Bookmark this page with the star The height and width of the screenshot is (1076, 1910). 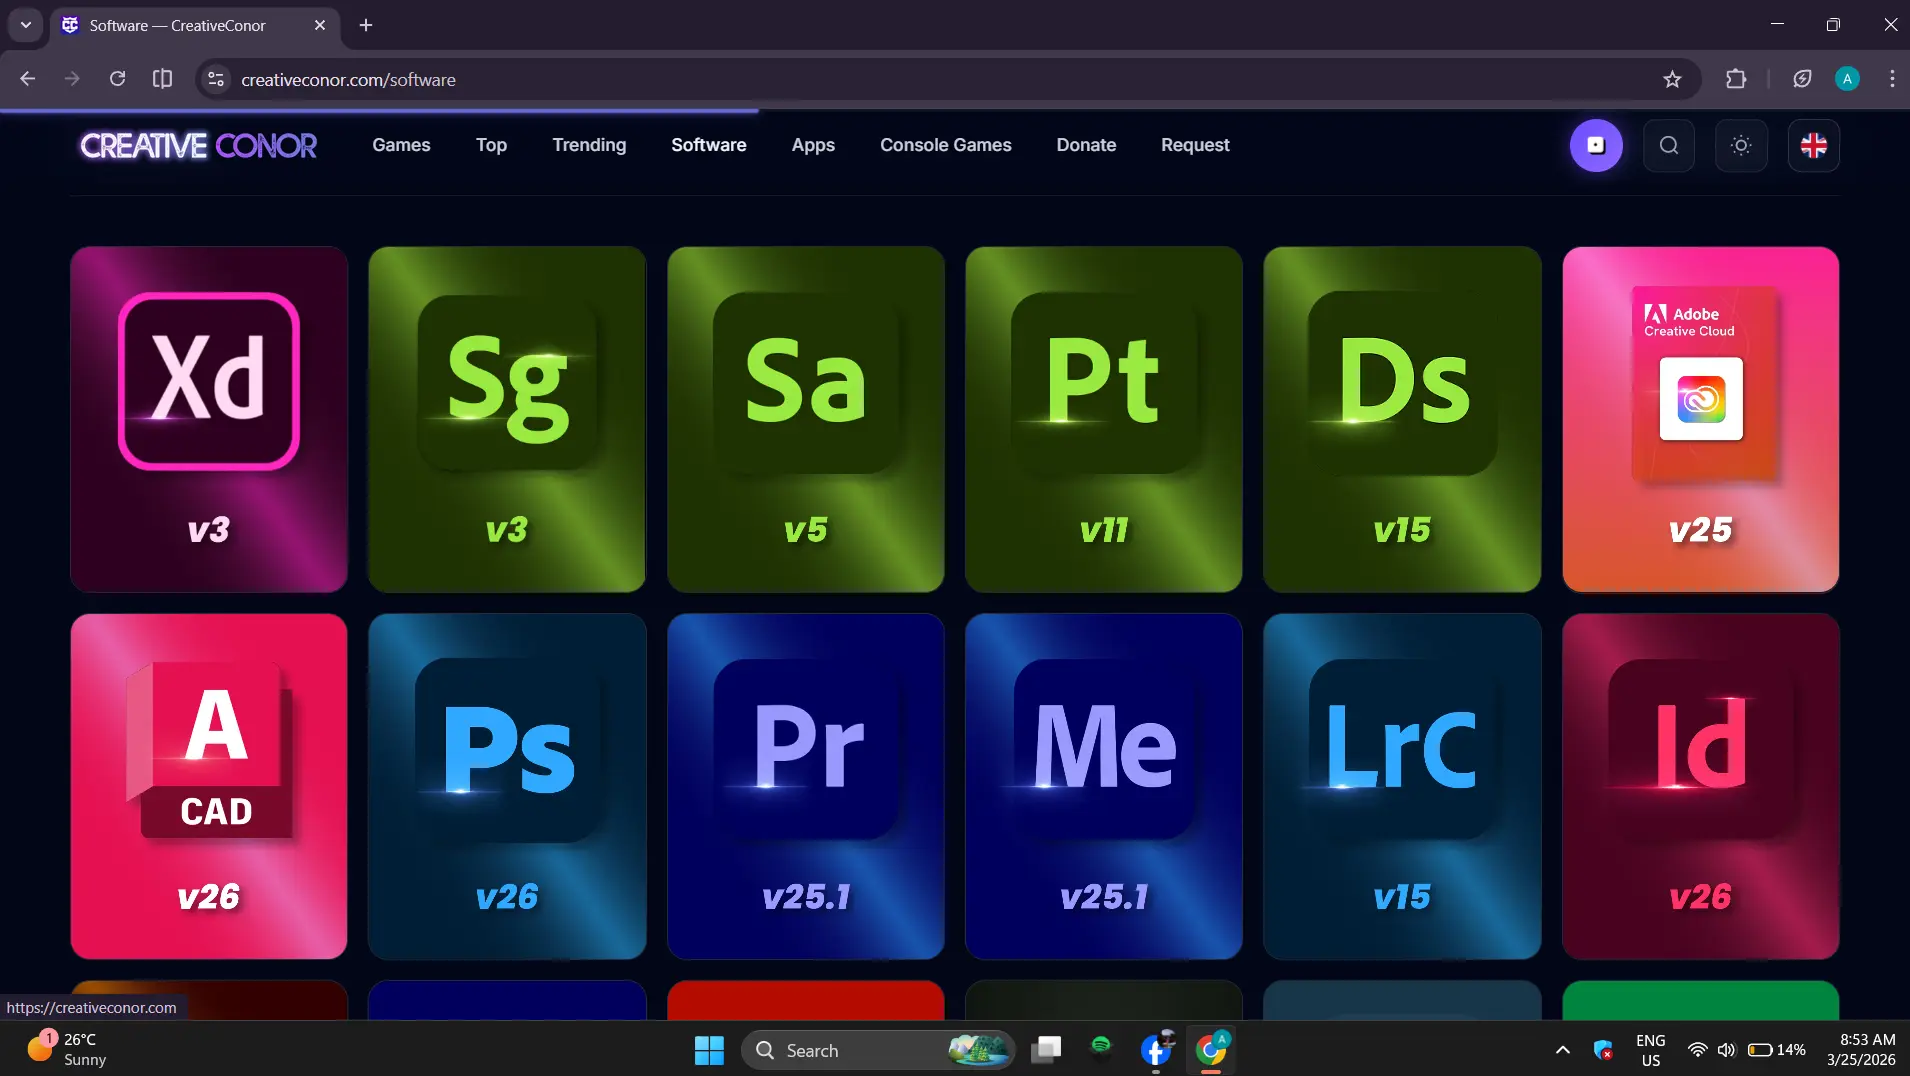pyautogui.click(x=1672, y=79)
